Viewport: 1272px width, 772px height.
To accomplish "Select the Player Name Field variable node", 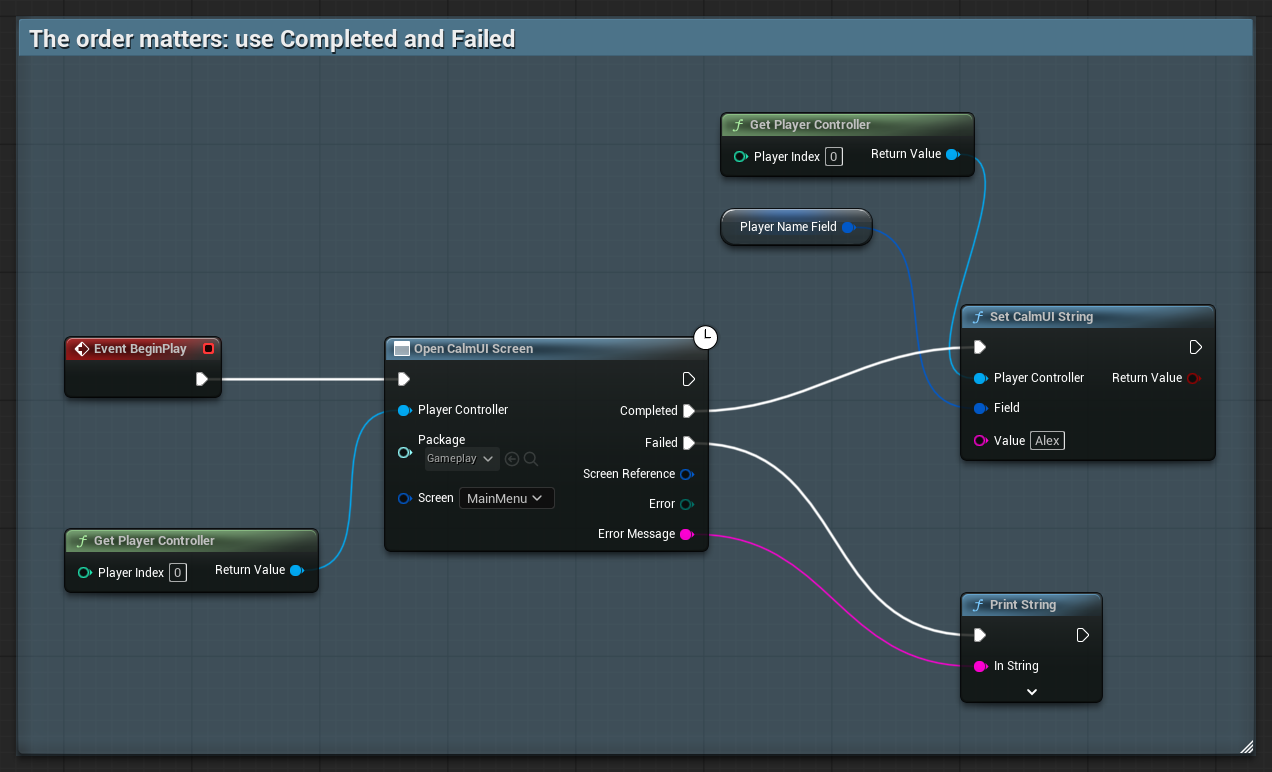I will point(796,227).
